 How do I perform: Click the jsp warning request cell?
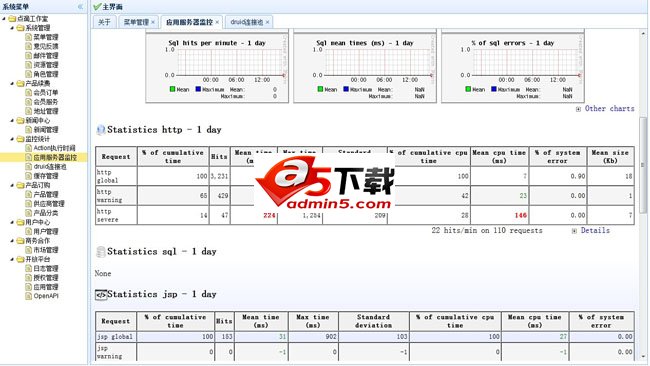[115, 352]
